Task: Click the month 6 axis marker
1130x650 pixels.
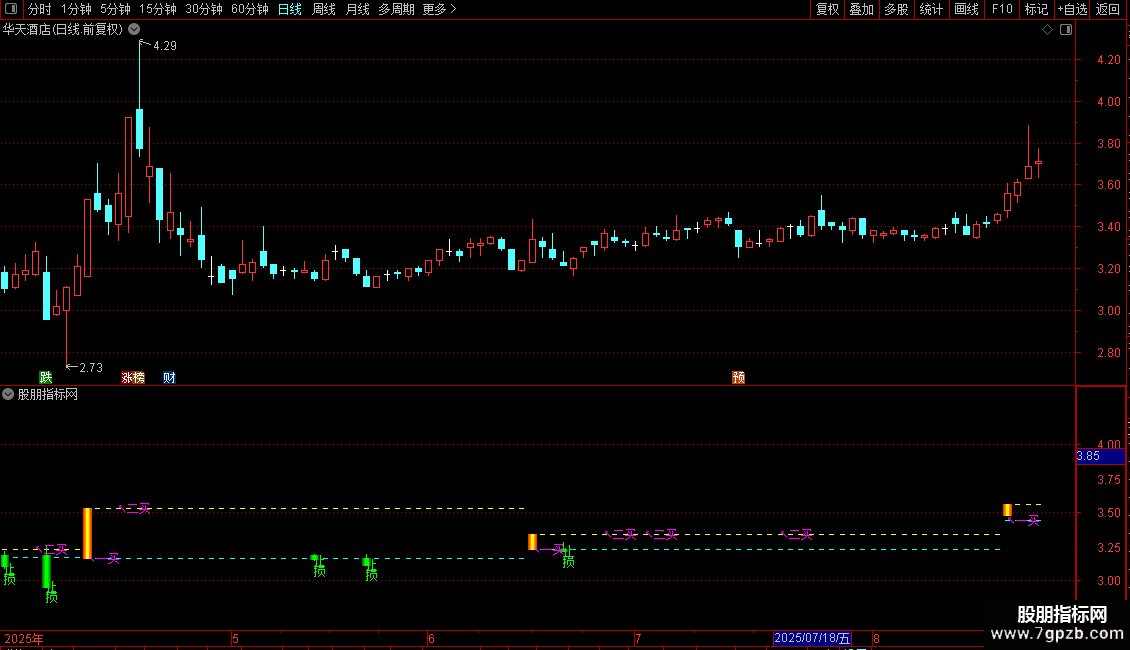Action: click(x=431, y=638)
